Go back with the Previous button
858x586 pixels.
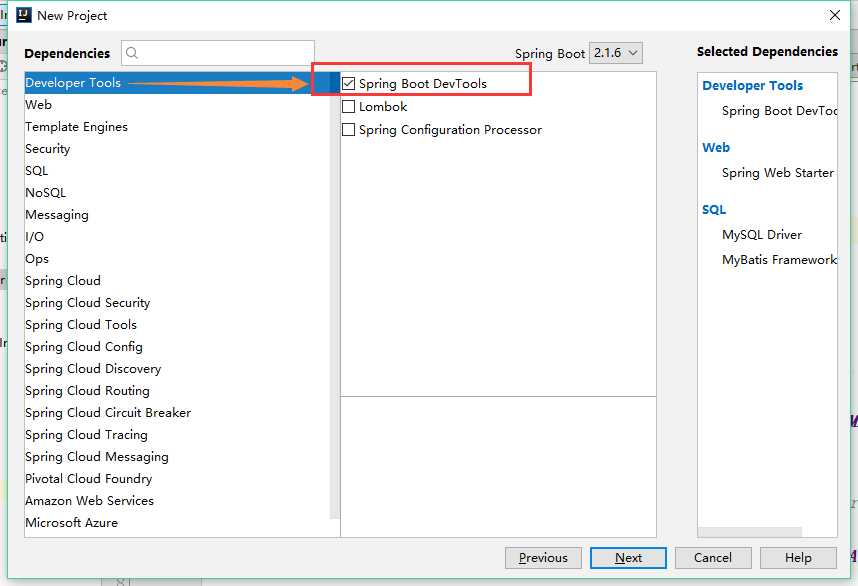click(x=543, y=558)
